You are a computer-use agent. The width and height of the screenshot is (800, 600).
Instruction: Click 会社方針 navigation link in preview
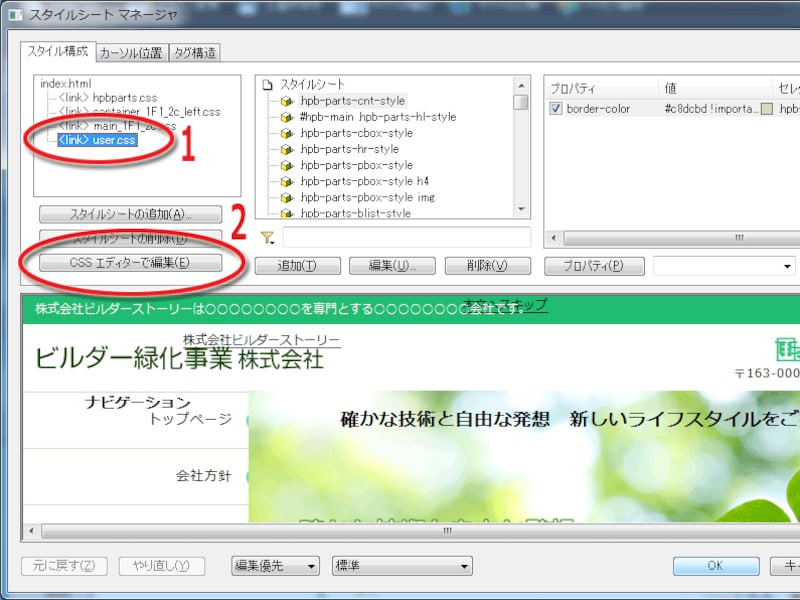[204, 476]
